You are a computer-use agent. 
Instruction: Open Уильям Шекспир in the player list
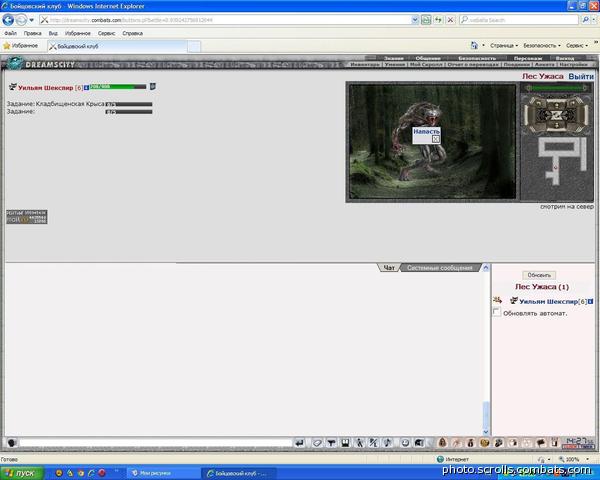pyautogui.click(x=548, y=301)
